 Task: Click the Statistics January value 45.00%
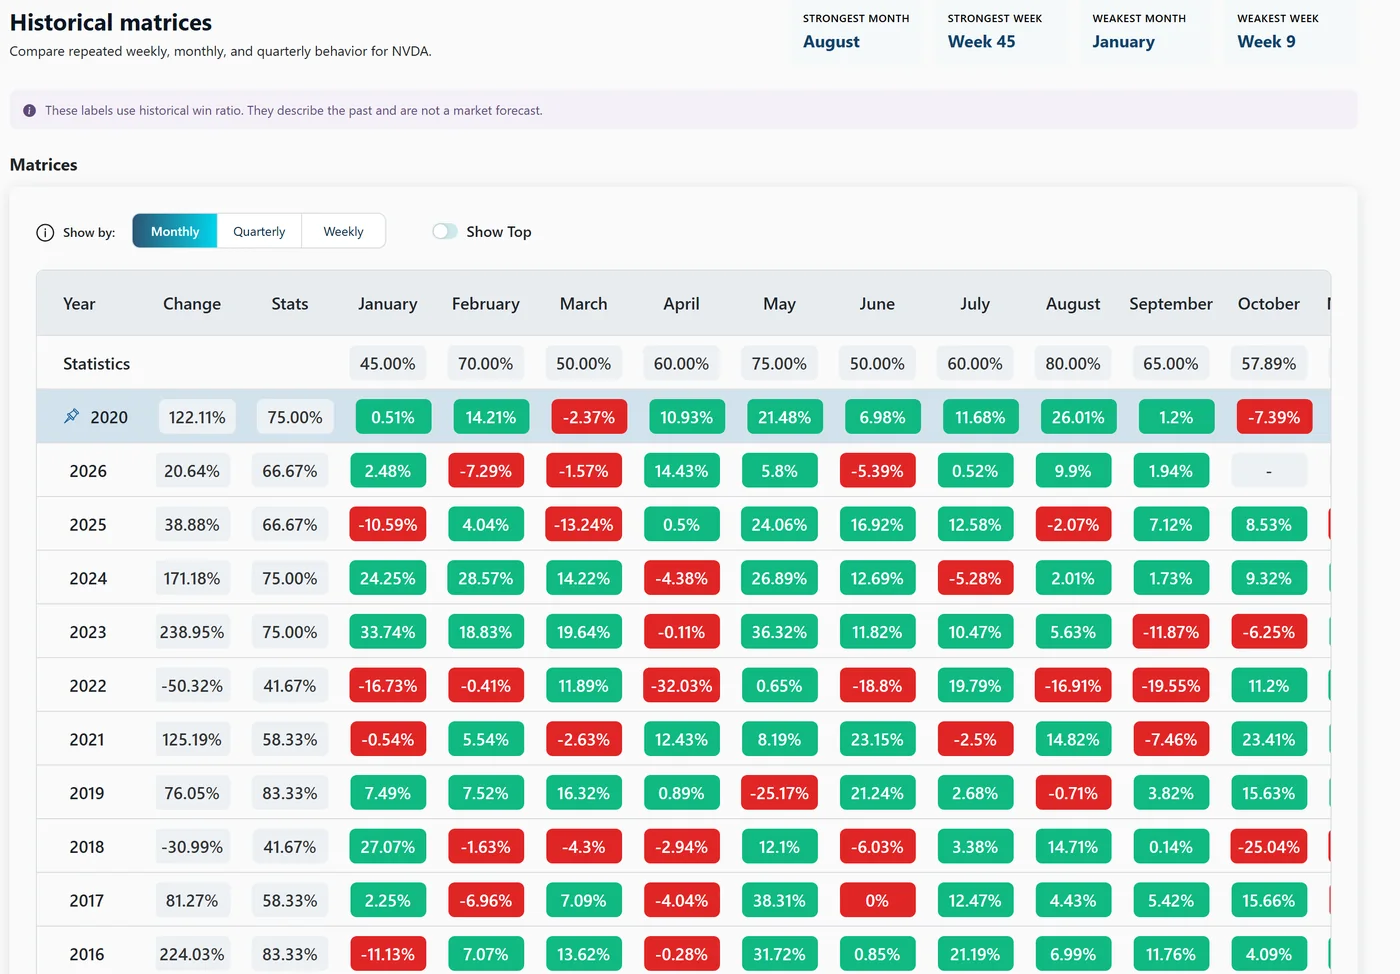[x=388, y=364]
